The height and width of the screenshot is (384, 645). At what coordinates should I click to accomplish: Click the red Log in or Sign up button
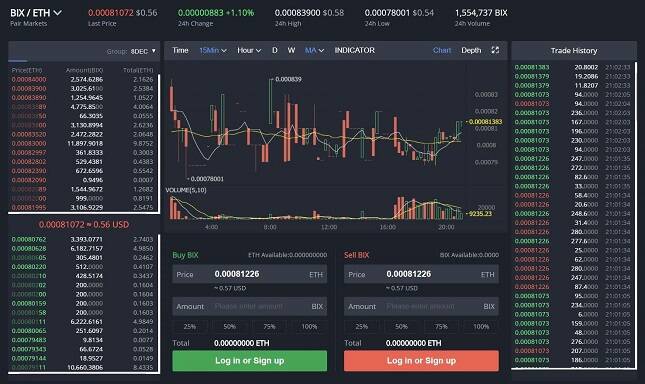tap(421, 361)
